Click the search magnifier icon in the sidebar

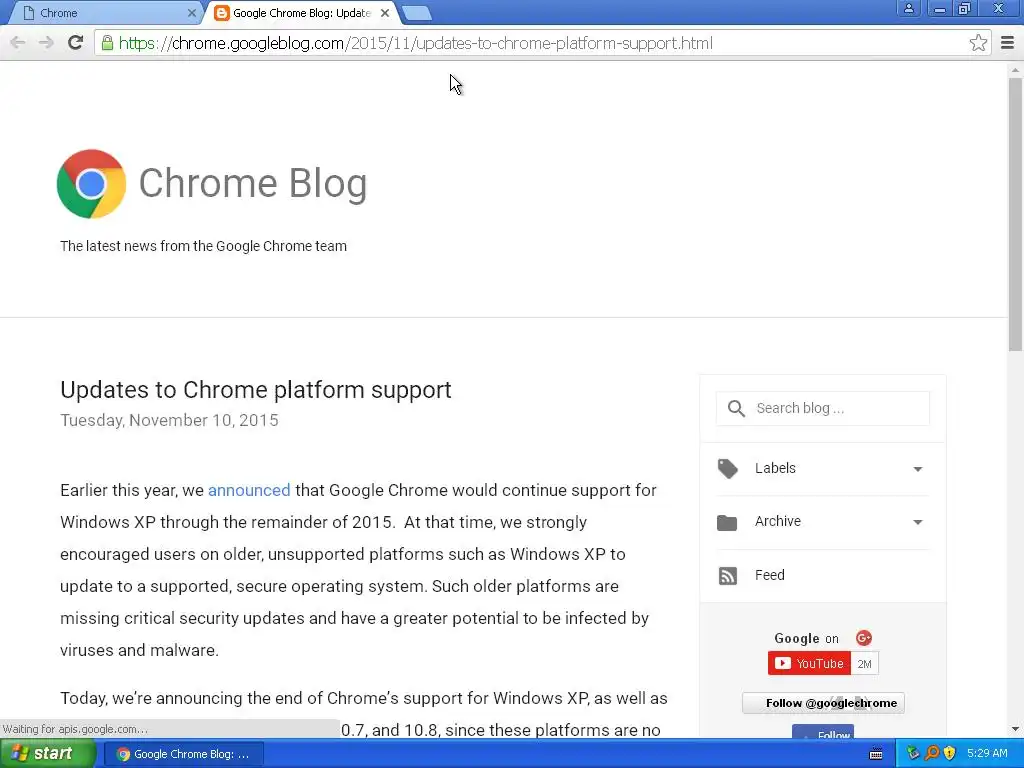click(736, 408)
